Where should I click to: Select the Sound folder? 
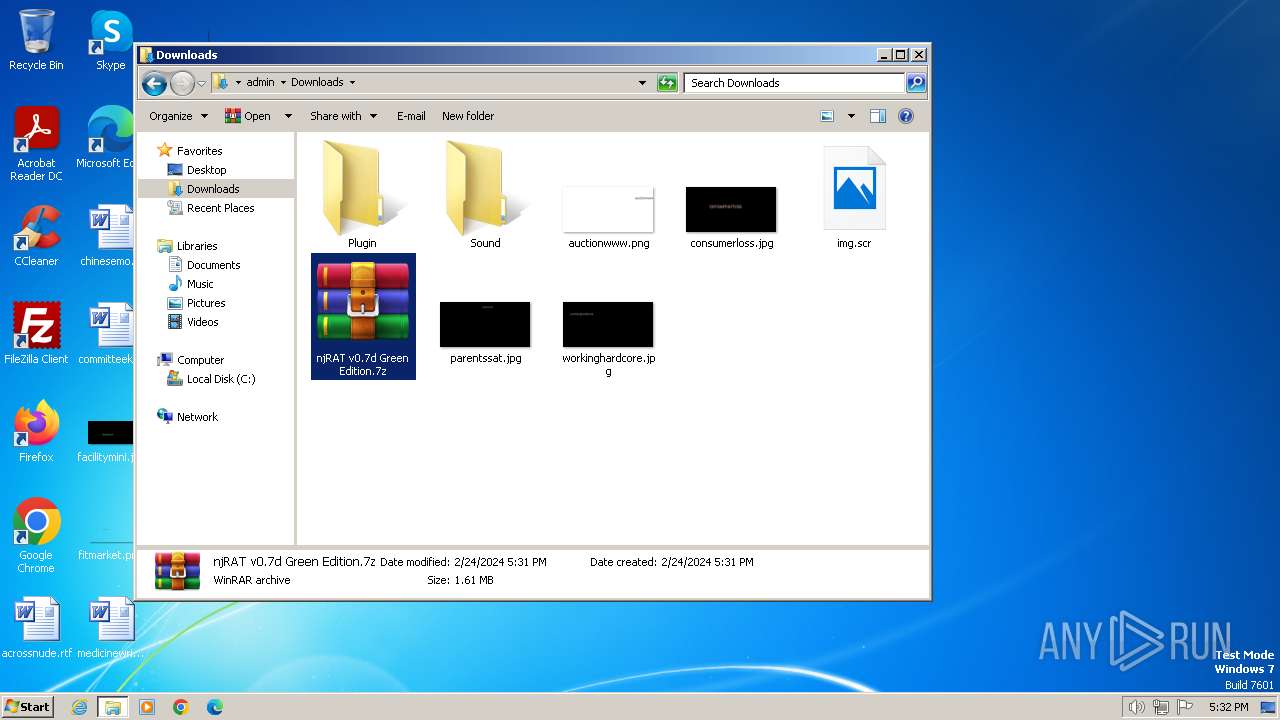[485, 195]
